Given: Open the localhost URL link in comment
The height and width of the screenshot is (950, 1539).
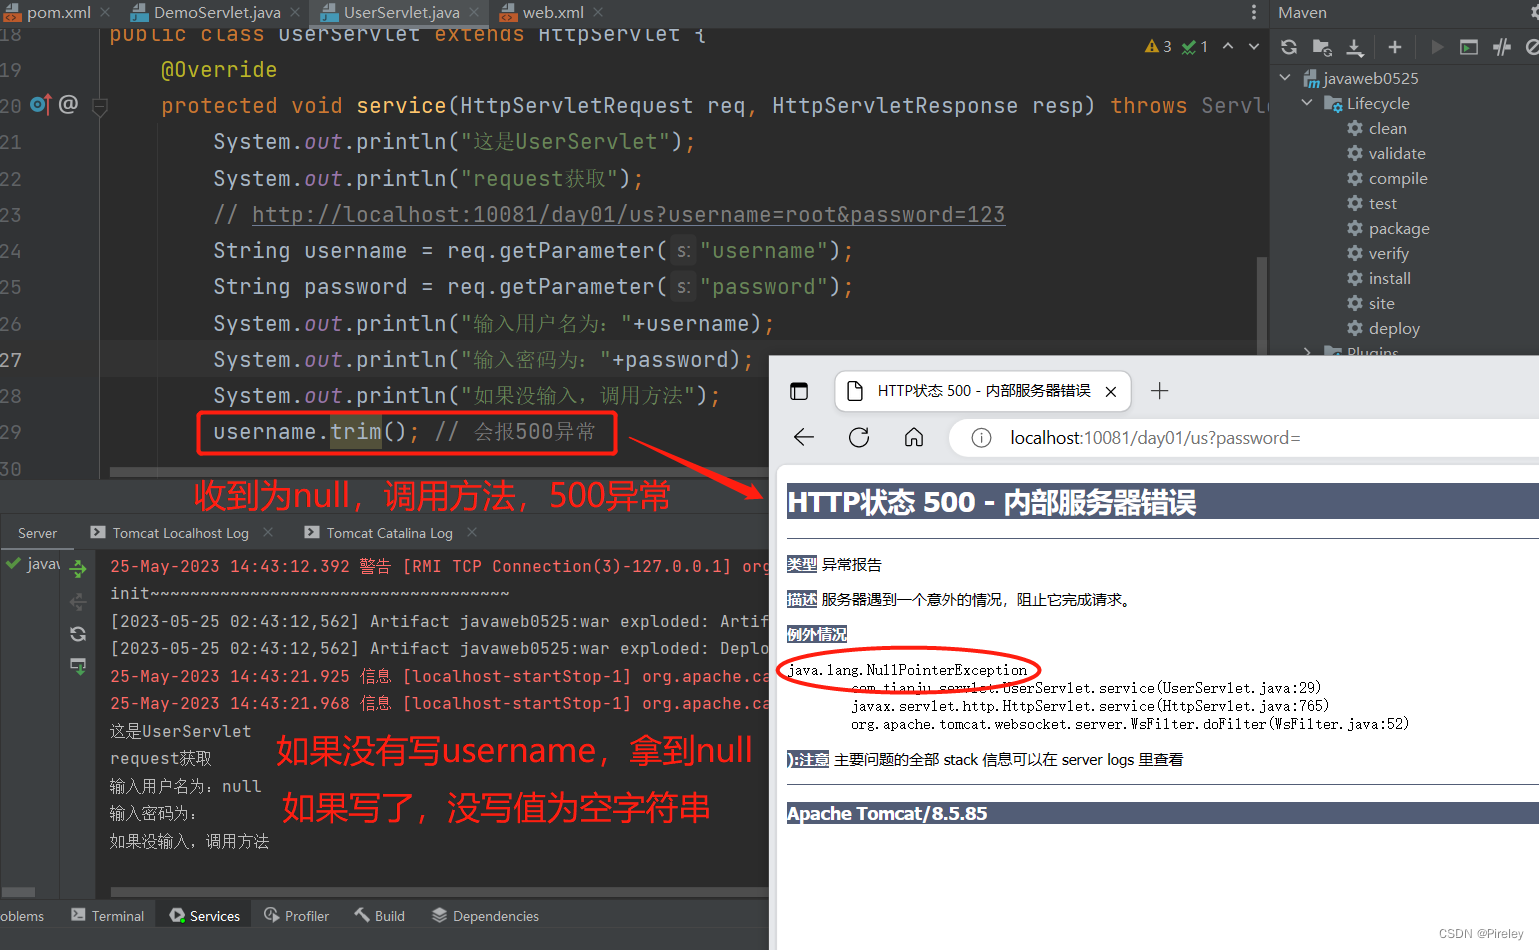Looking at the screenshot, I should pyautogui.click(x=628, y=215).
